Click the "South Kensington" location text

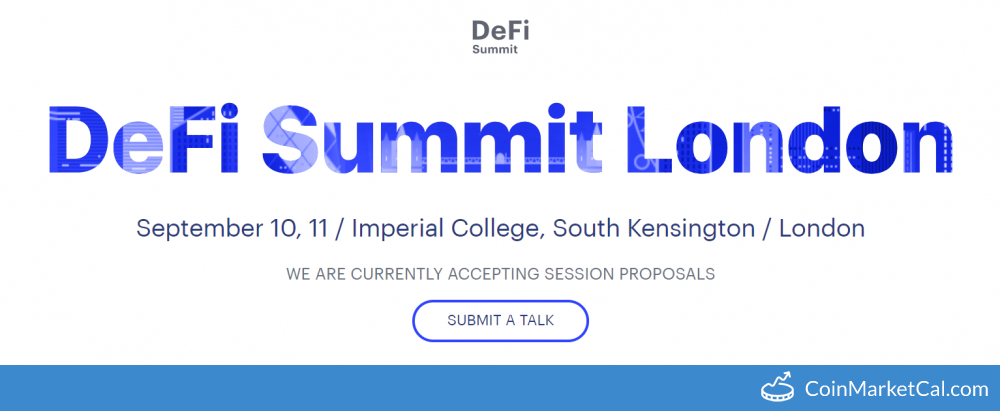[x=650, y=229]
